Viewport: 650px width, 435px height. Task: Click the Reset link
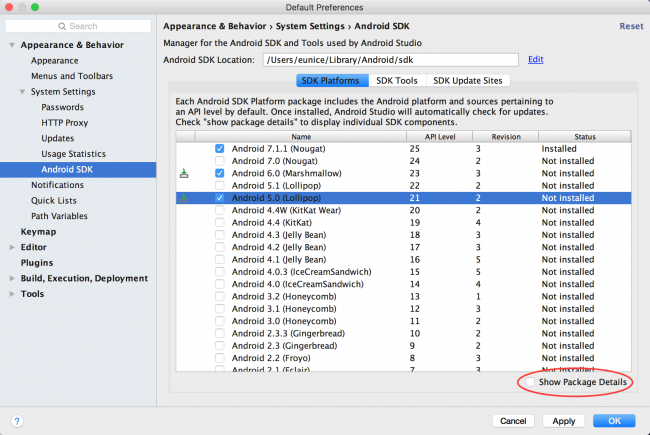(x=631, y=26)
